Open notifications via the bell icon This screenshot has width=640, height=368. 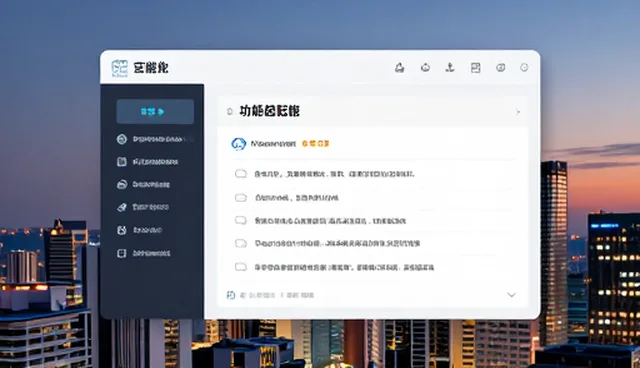[x=400, y=68]
